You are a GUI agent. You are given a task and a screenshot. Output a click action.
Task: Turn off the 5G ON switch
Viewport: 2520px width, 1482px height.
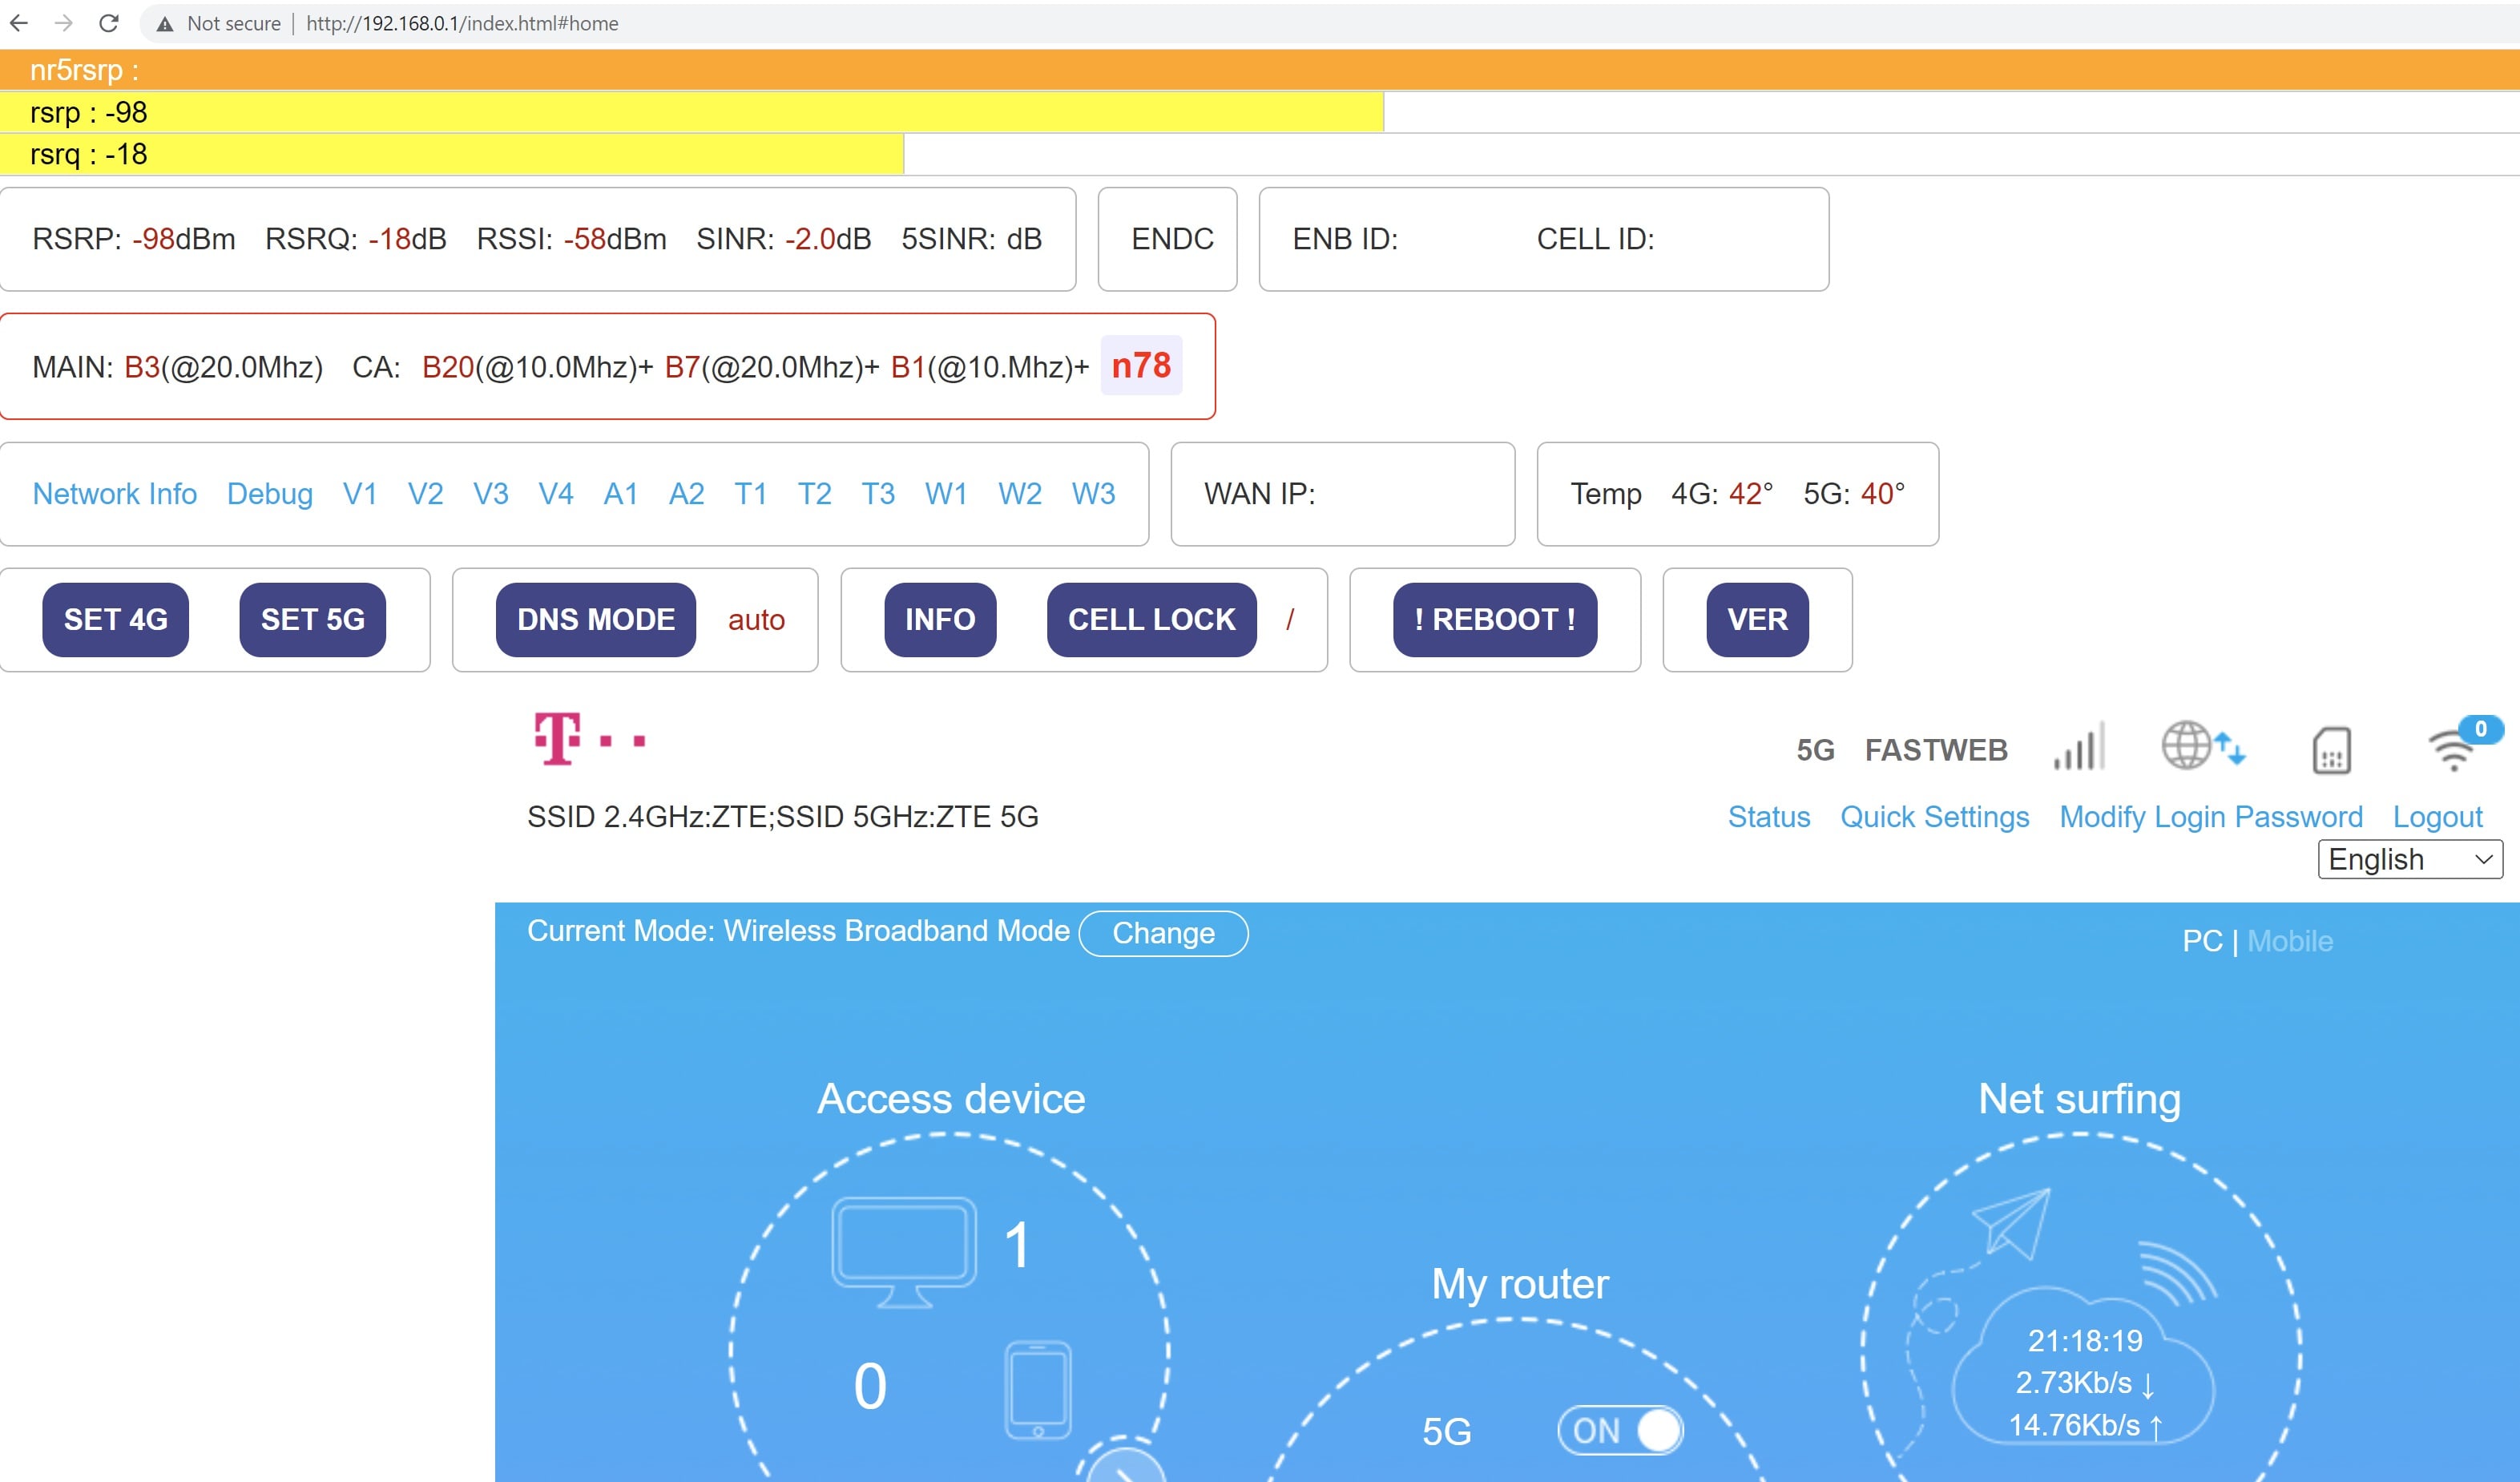point(1620,1430)
